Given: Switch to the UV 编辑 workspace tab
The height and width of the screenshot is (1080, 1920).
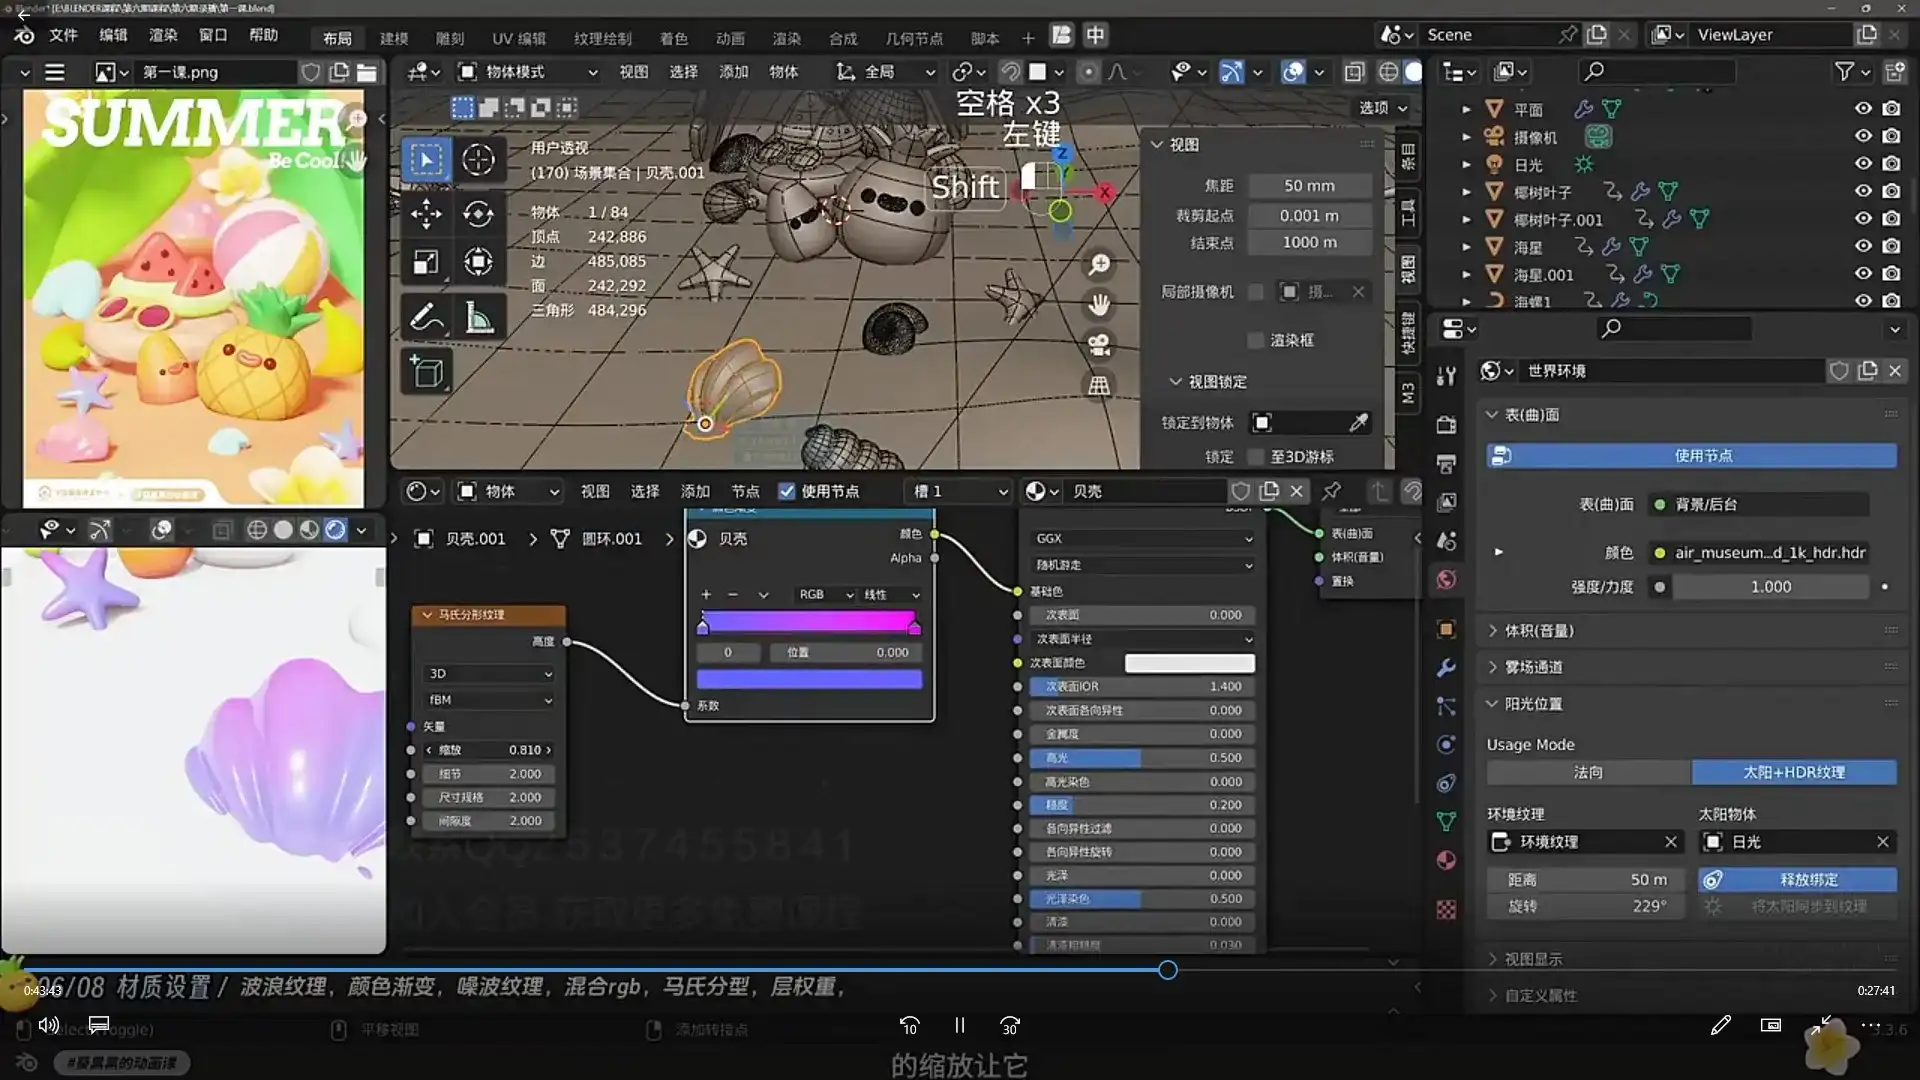Looking at the screenshot, I should (519, 38).
